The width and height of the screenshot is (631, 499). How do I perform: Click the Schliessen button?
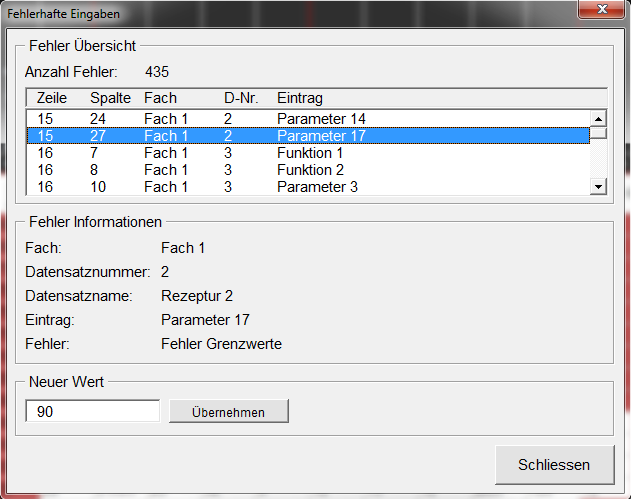554,465
